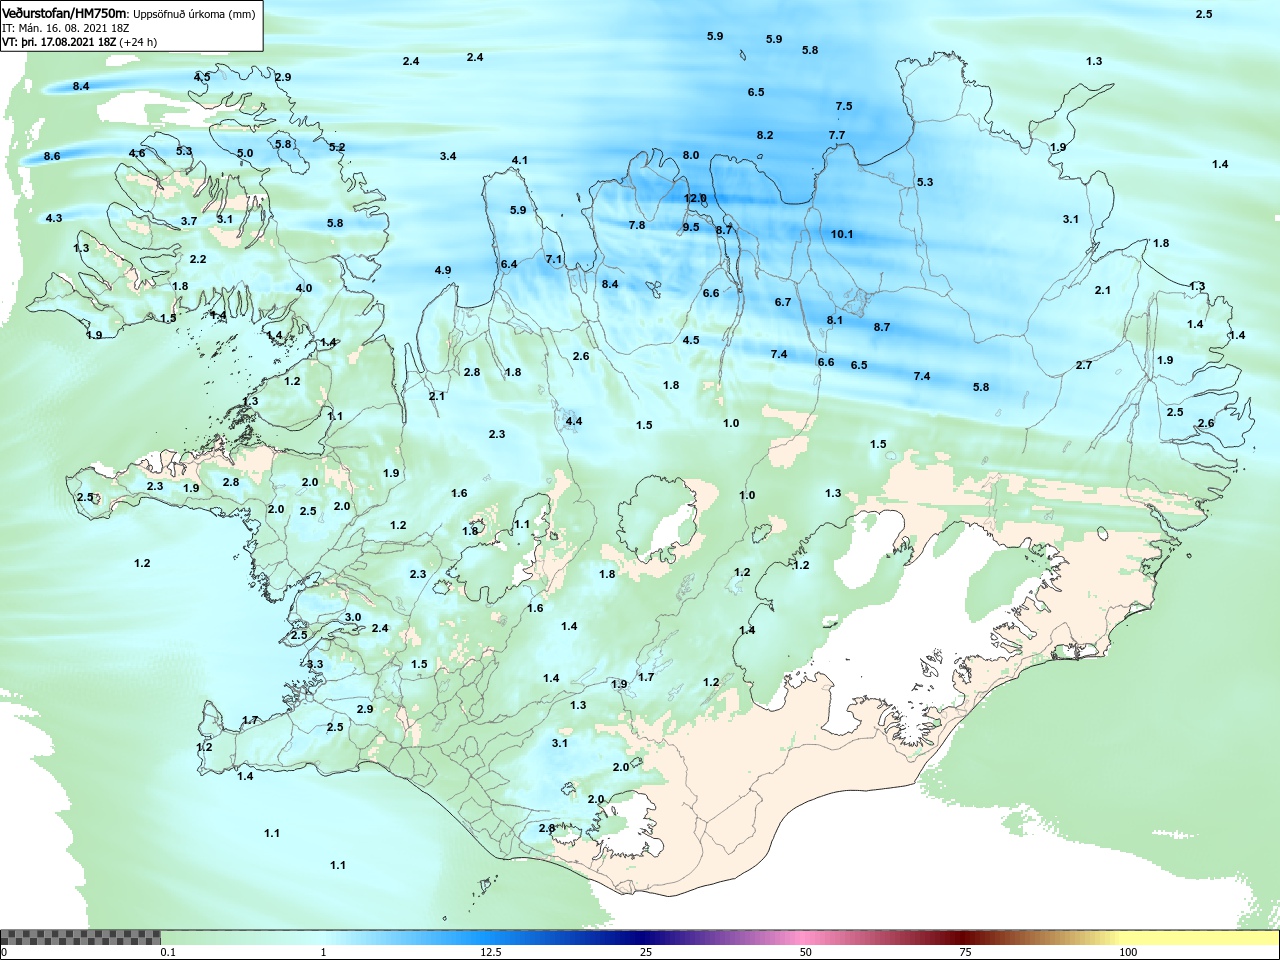
Task: Click the 25 tick on the color scale
Action: tap(646, 952)
